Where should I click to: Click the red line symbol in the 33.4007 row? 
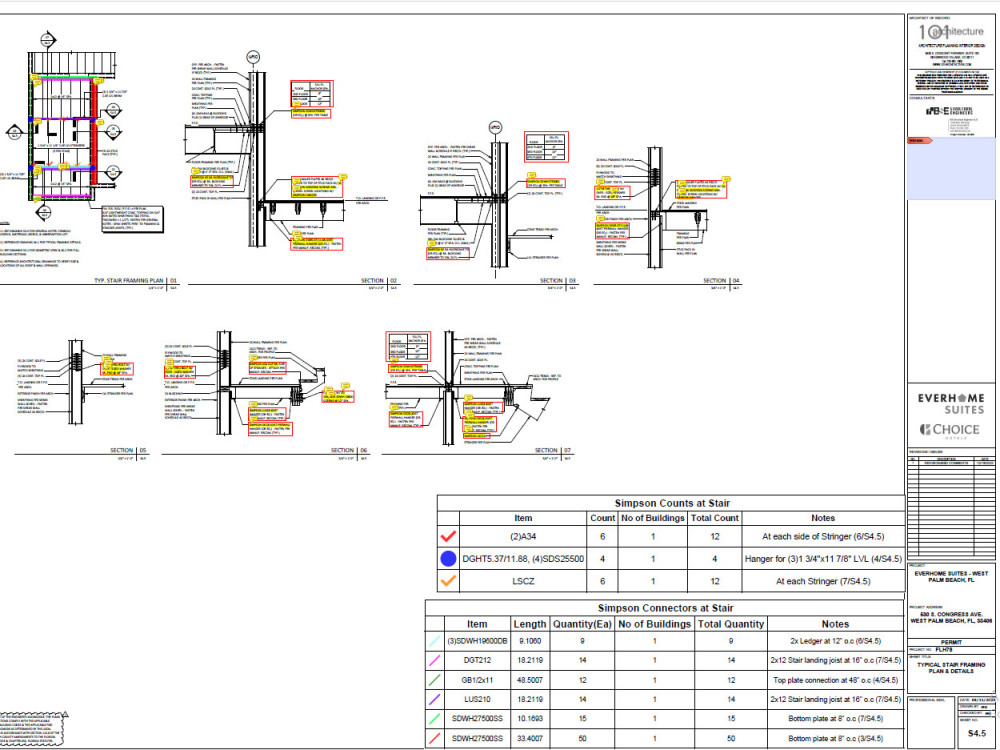click(434, 739)
